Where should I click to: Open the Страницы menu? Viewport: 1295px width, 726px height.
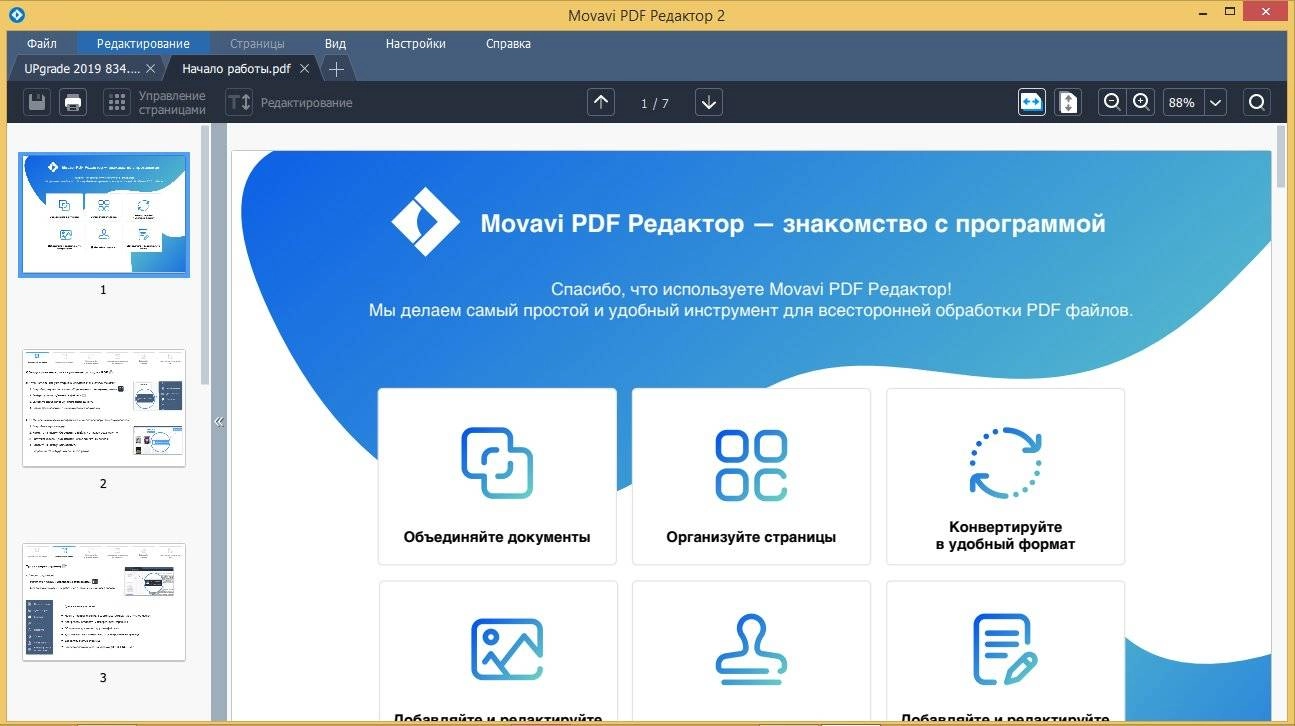coord(257,44)
